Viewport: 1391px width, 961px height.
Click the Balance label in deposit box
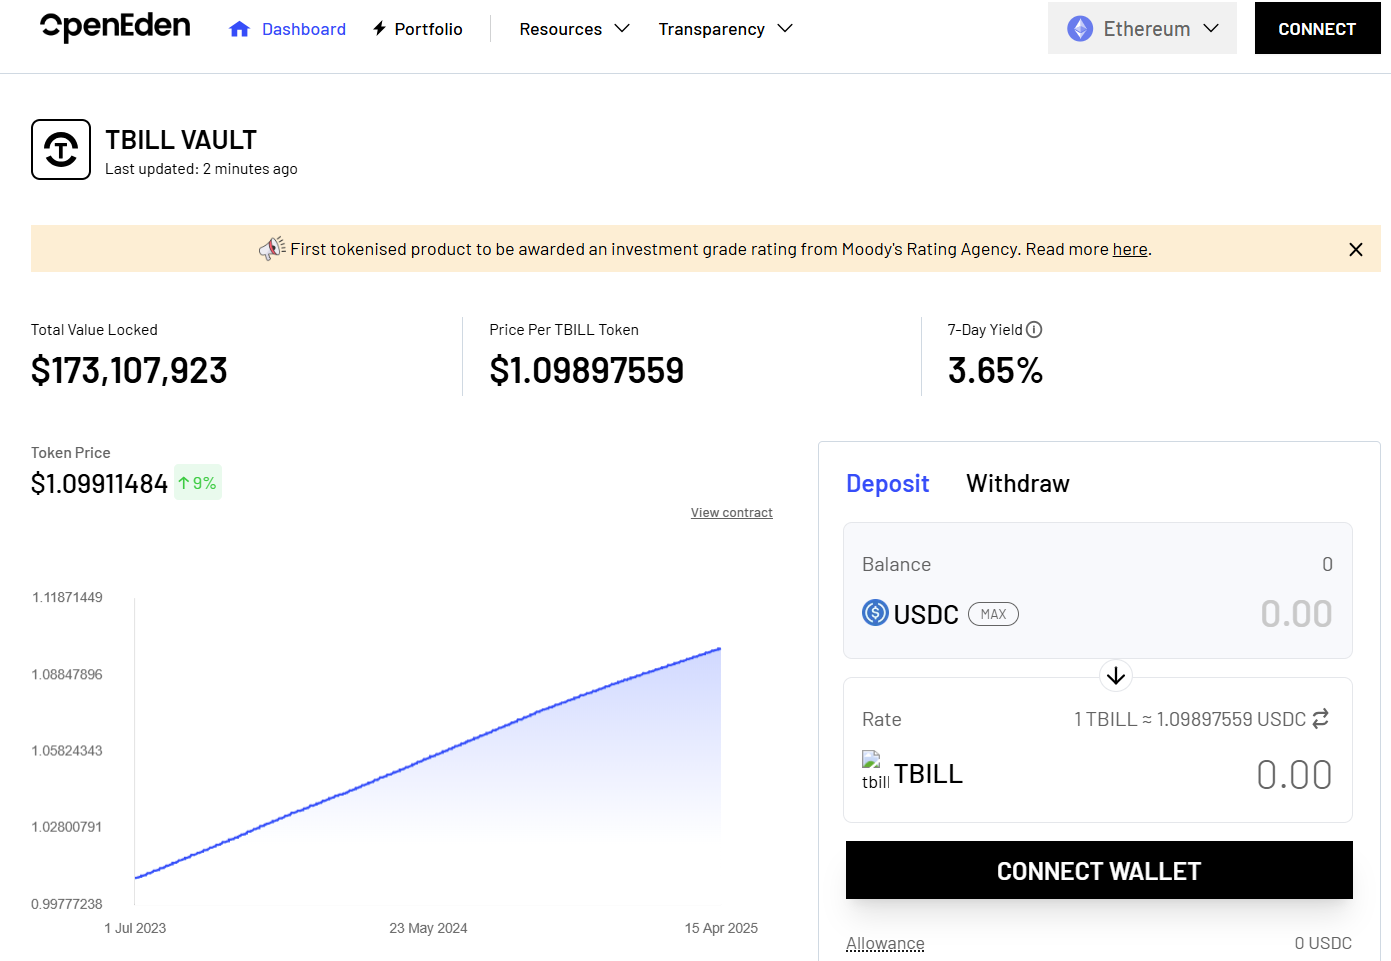click(896, 564)
